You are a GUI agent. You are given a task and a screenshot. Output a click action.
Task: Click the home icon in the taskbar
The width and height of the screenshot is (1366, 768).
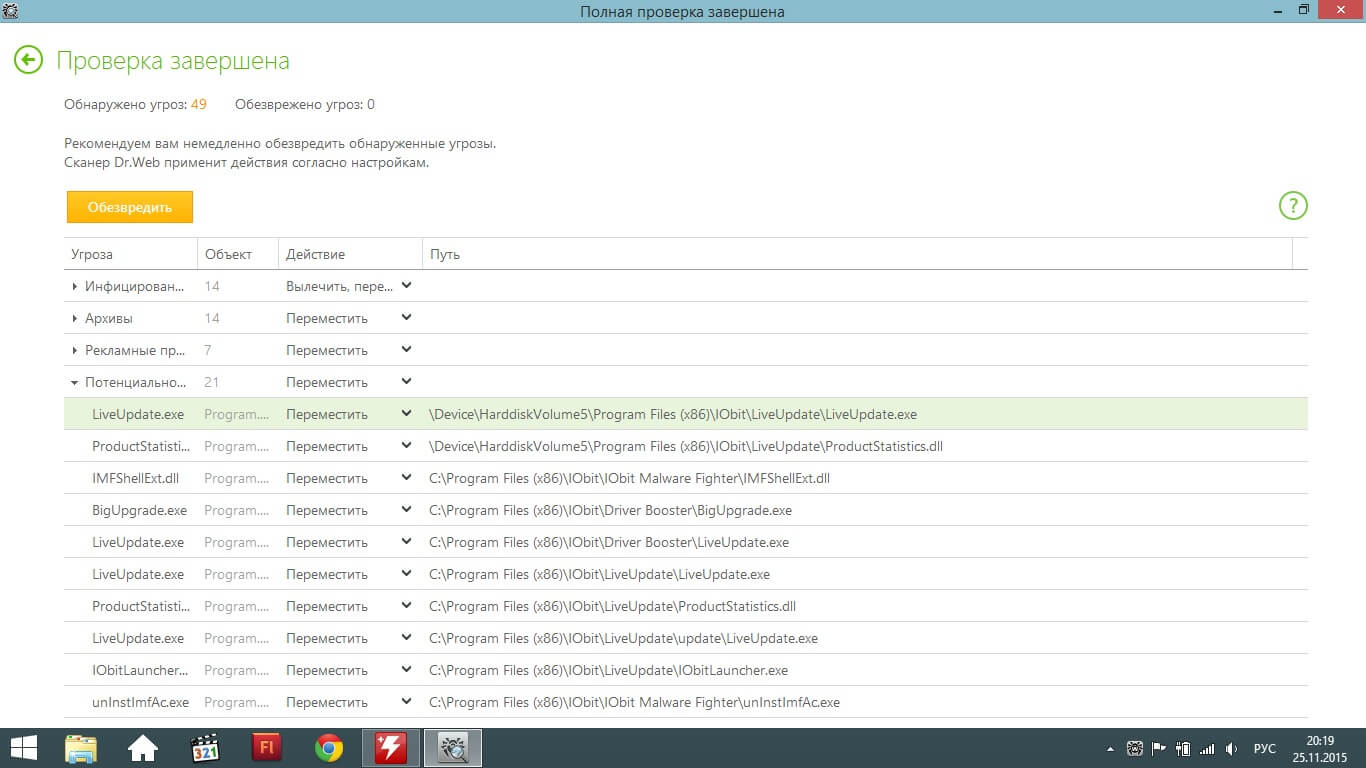click(x=142, y=748)
